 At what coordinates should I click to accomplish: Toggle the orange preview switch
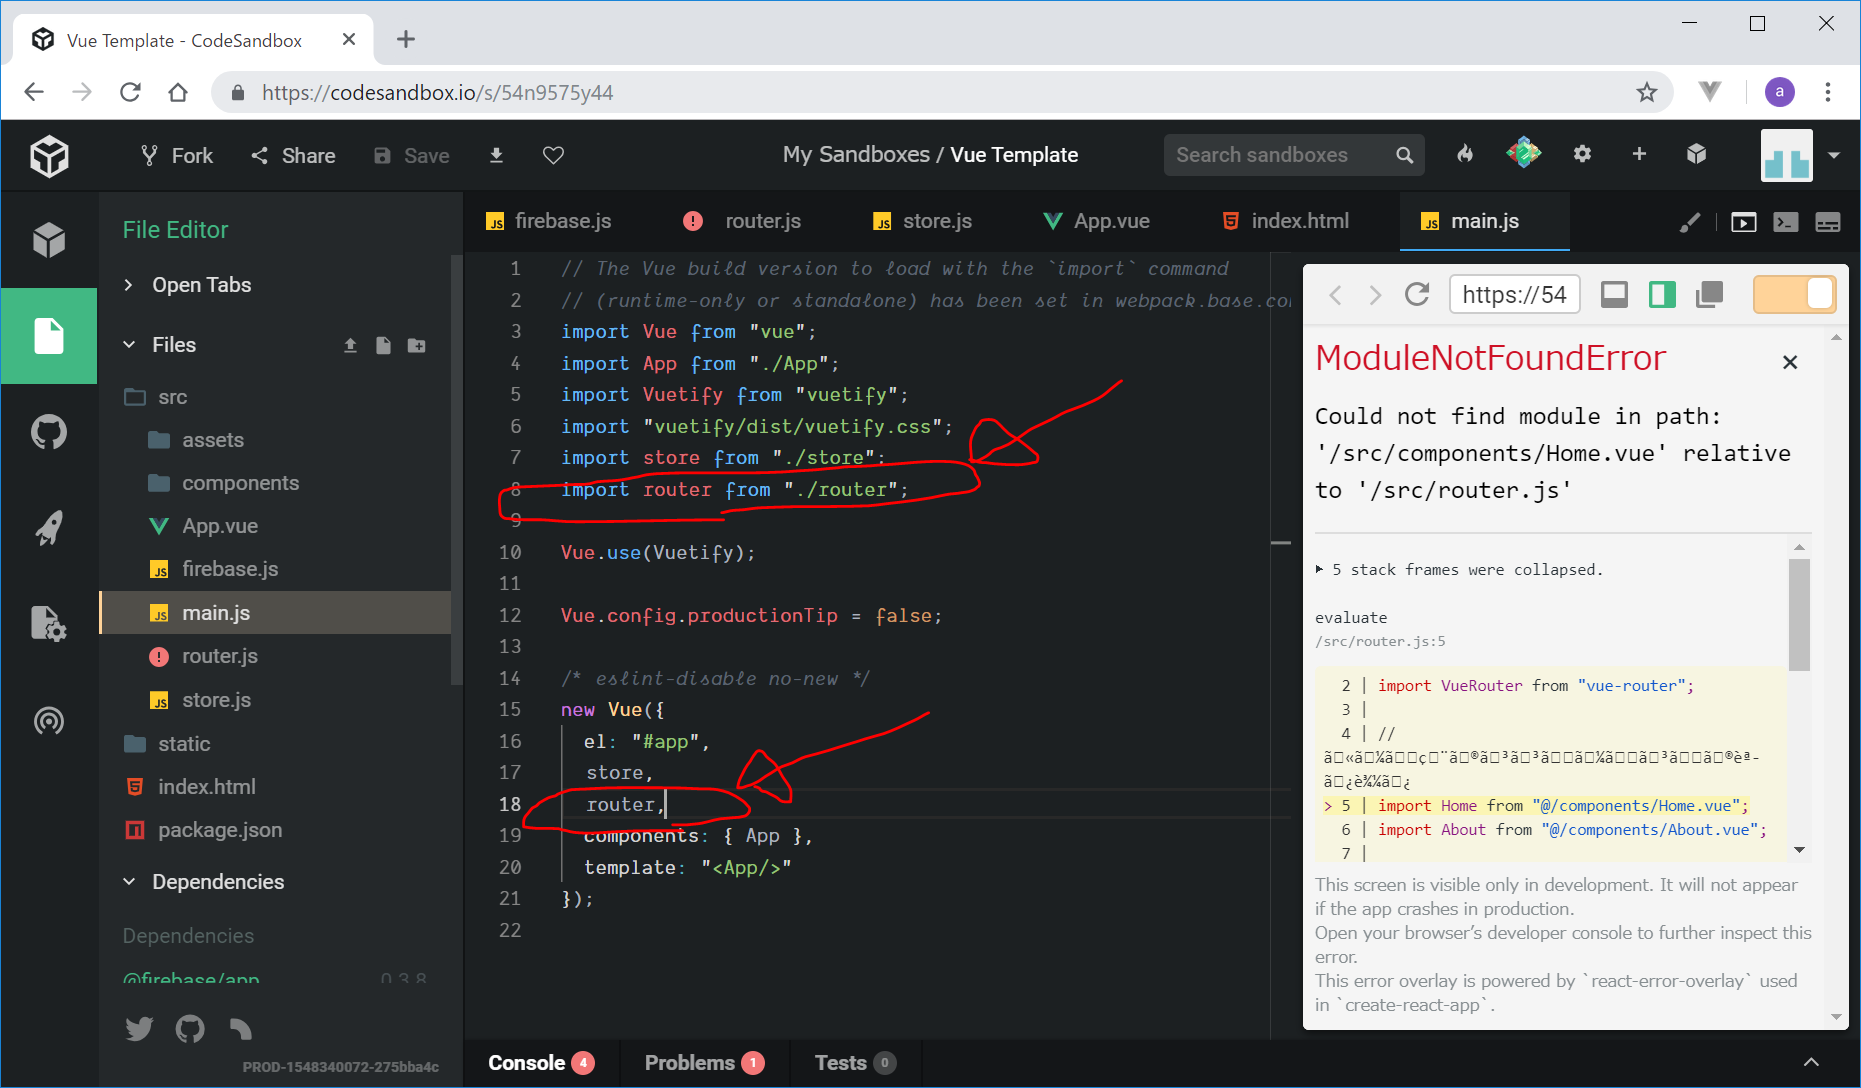point(1794,295)
